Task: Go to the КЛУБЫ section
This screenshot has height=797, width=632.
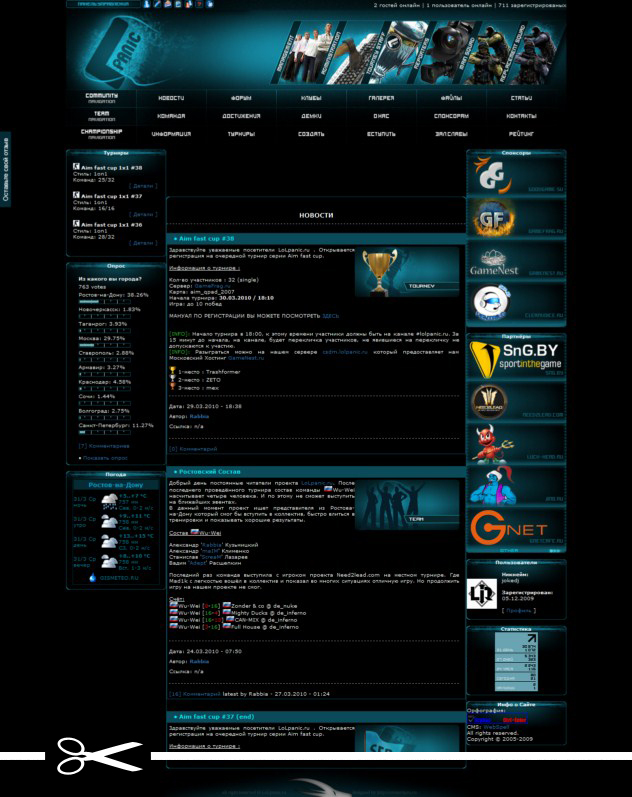Action: (311, 98)
